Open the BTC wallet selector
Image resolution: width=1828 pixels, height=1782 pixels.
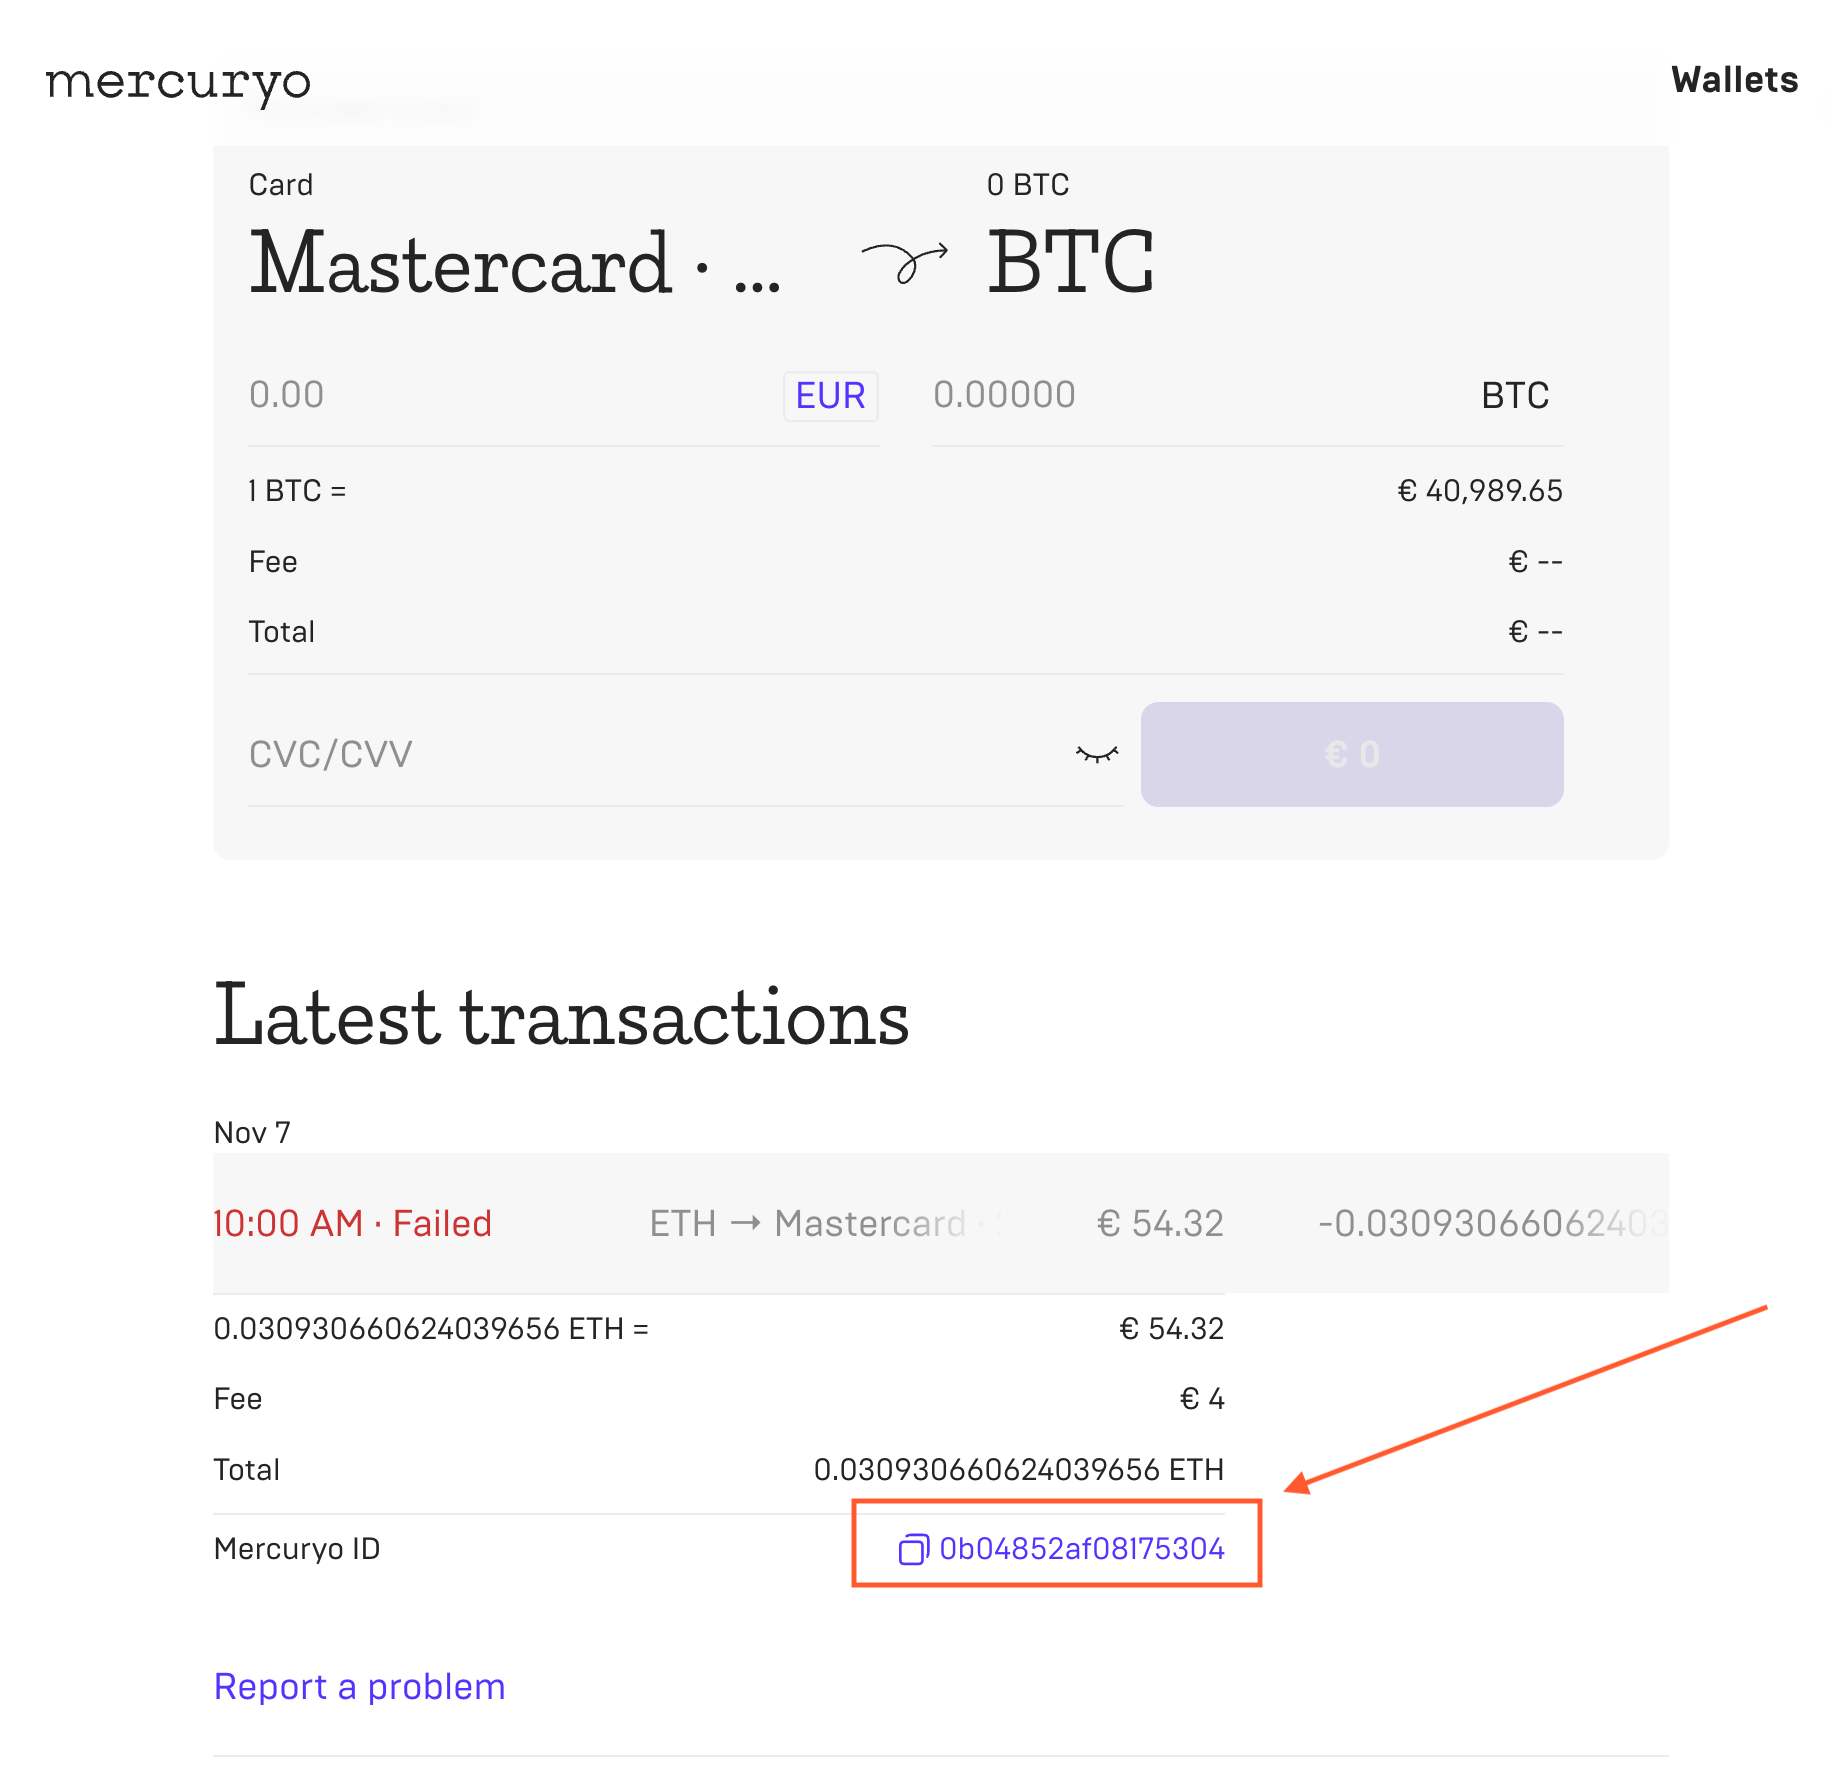click(1070, 263)
